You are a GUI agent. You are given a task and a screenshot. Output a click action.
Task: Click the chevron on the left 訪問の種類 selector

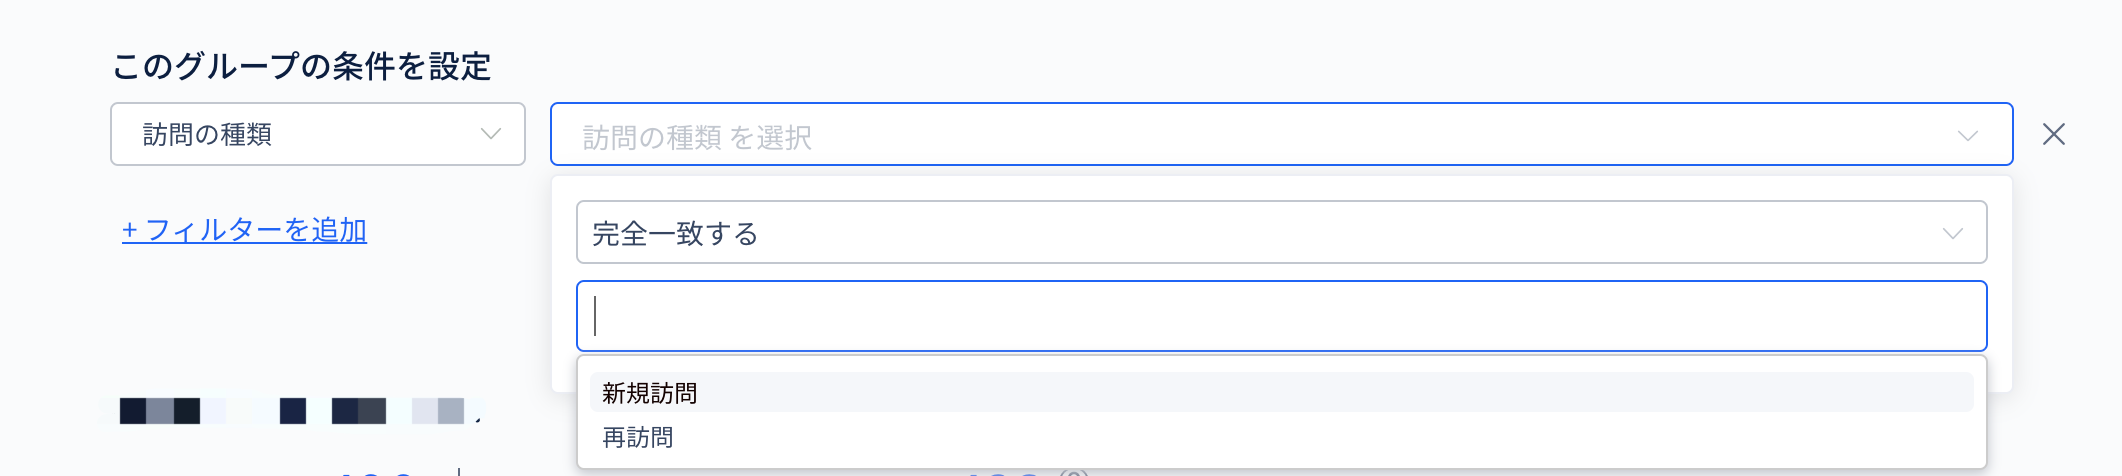pos(490,134)
